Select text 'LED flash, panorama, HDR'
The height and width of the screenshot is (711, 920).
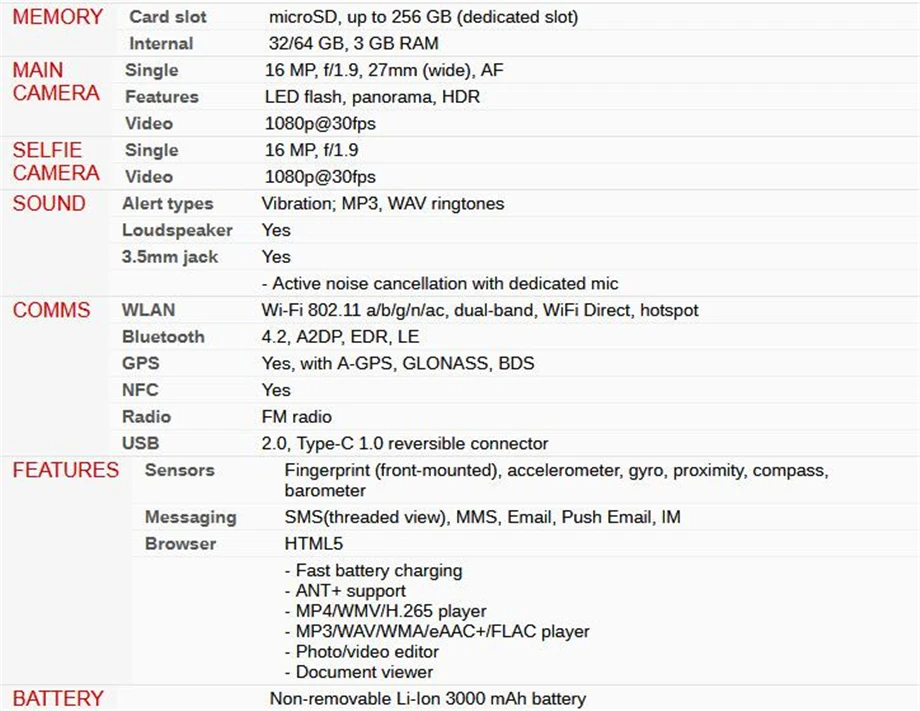373,97
